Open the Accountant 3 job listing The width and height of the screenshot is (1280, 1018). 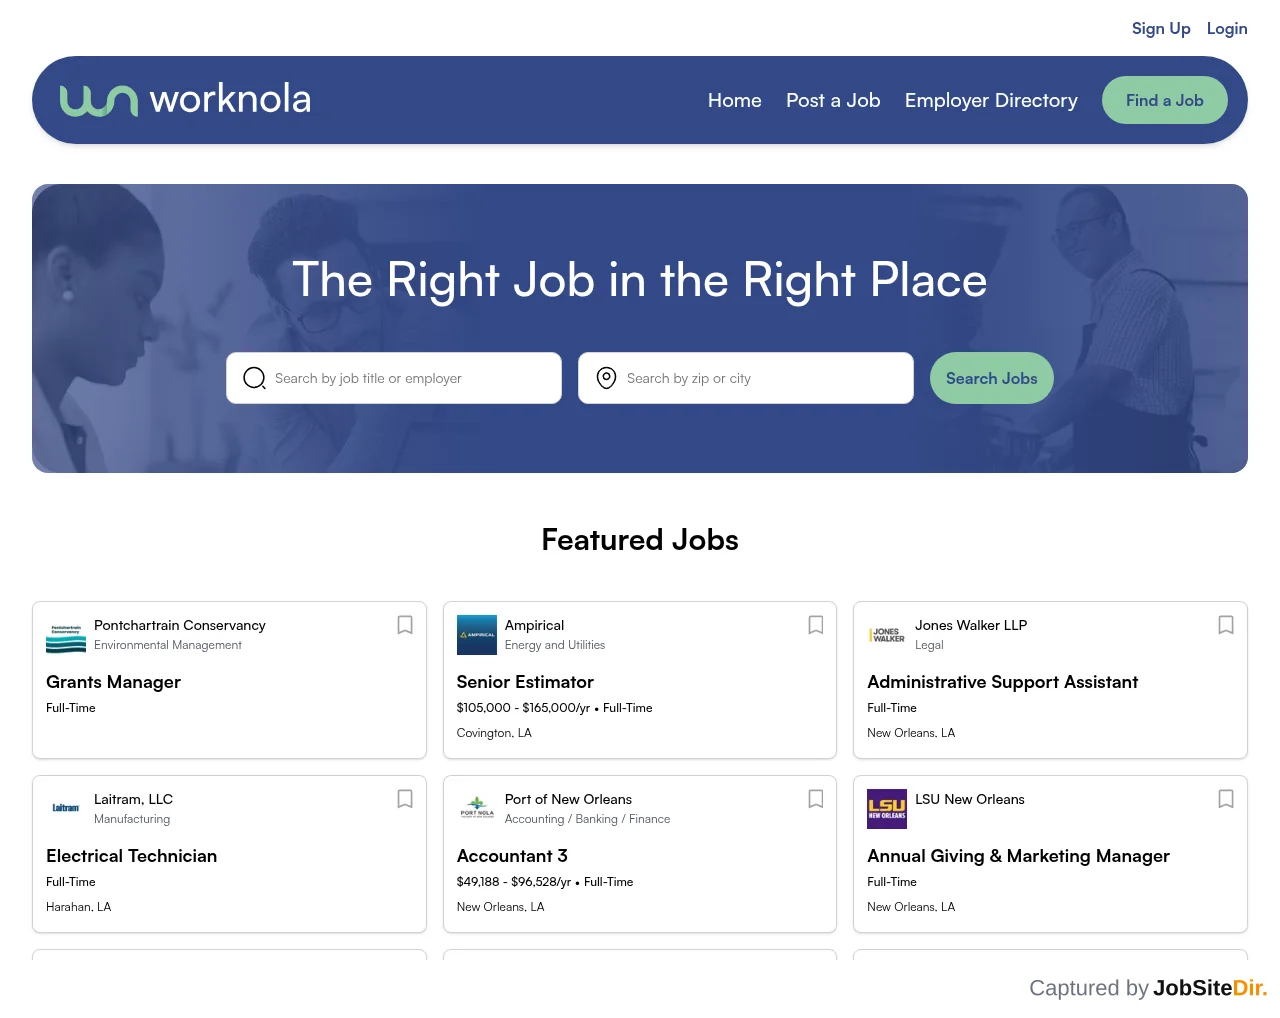coord(512,856)
